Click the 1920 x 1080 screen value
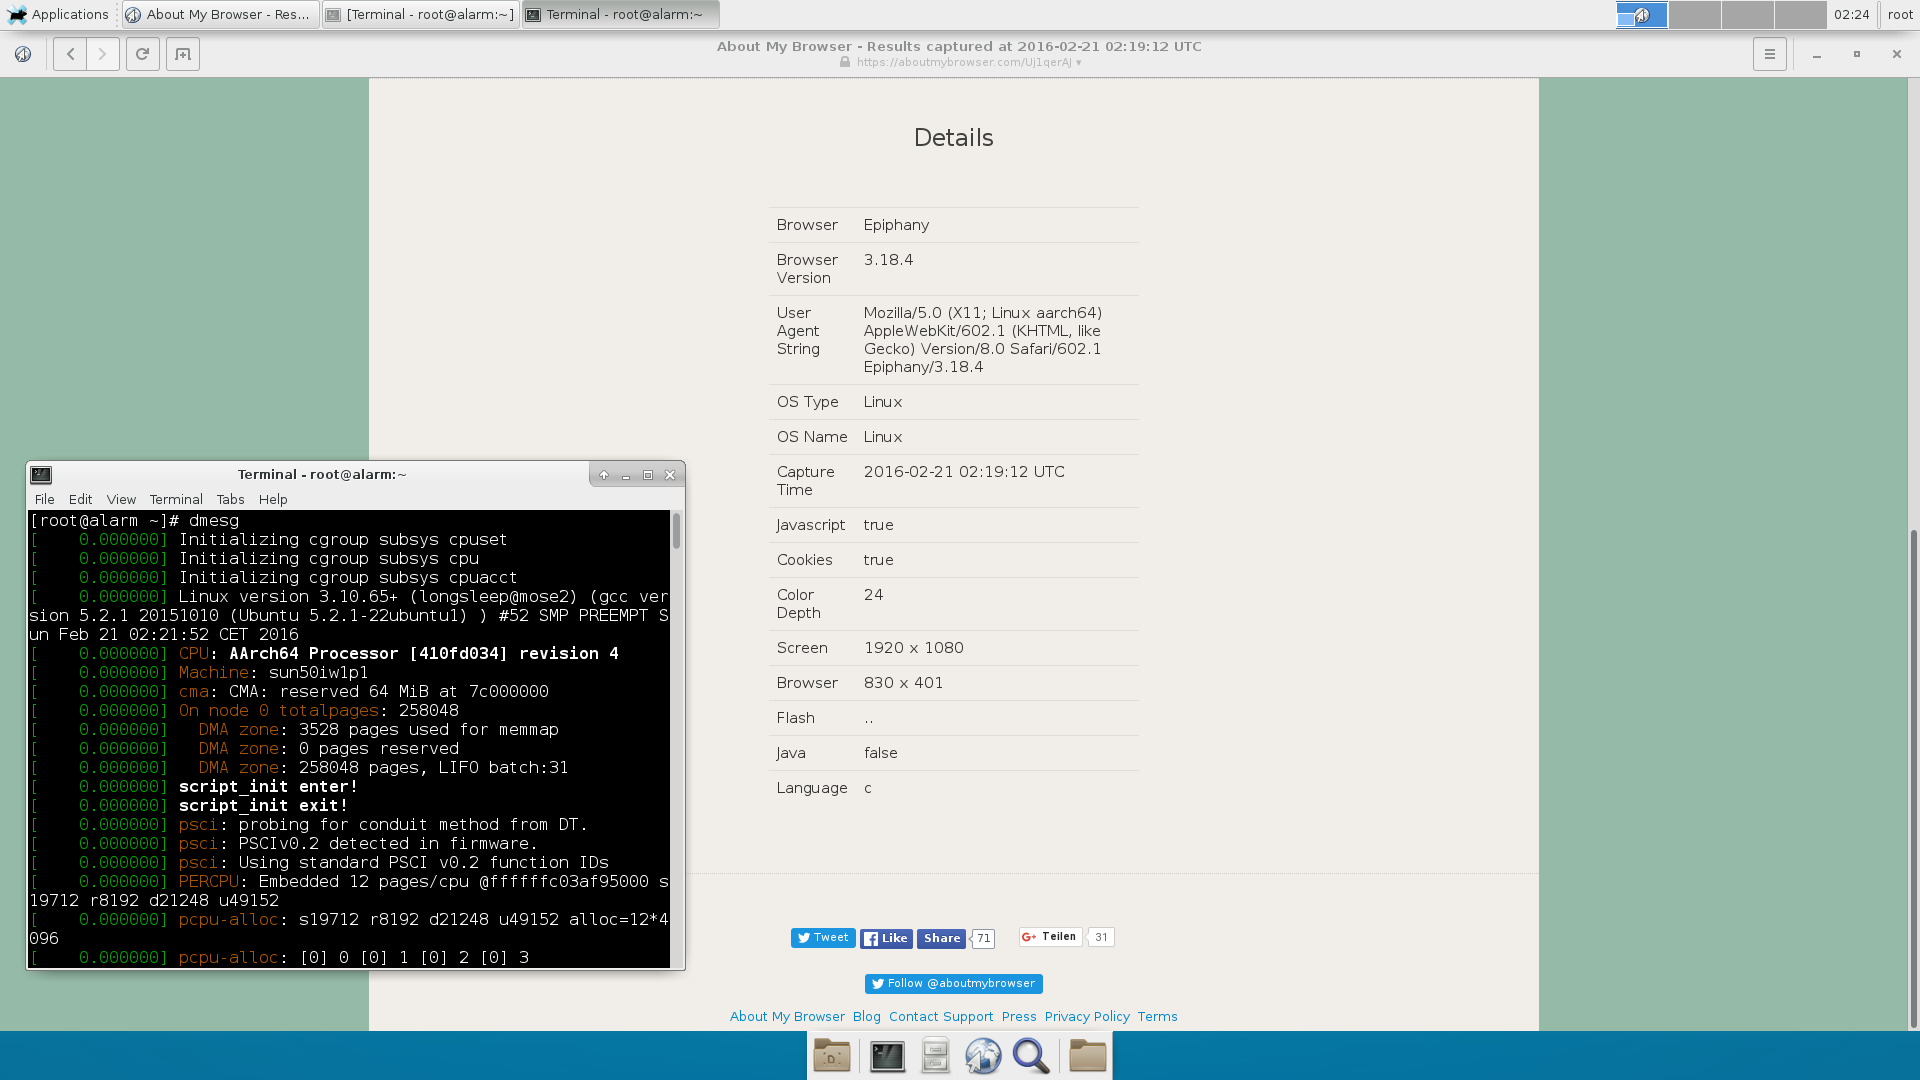The height and width of the screenshot is (1080, 1920). coord(913,648)
